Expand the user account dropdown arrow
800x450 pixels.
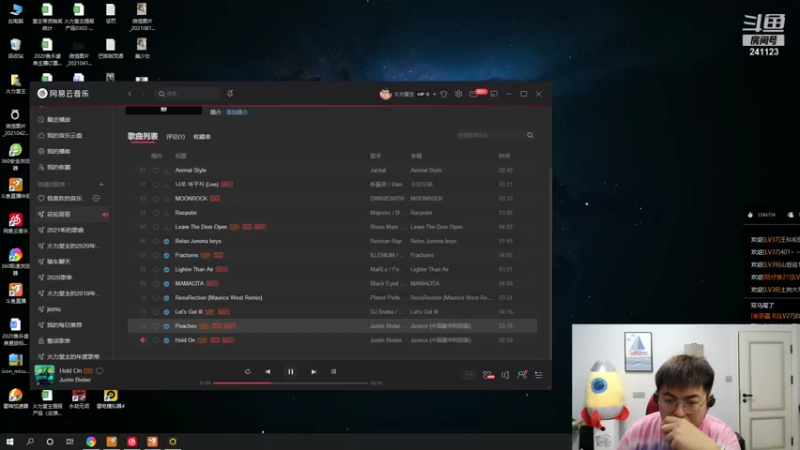click(434, 94)
